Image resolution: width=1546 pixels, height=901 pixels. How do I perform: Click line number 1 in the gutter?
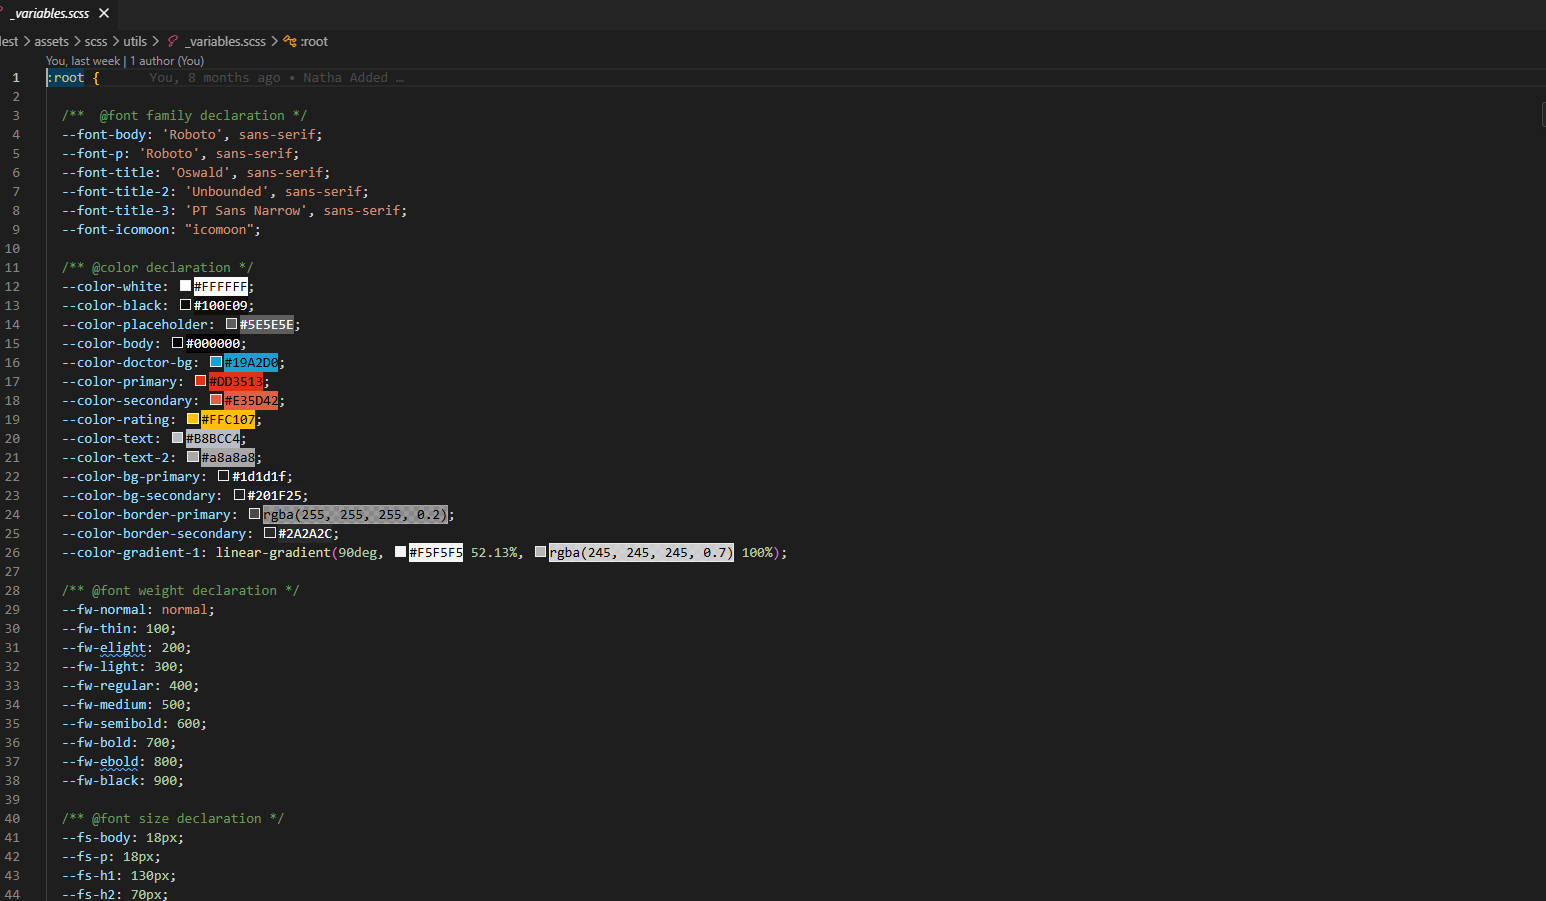(16, 77)
